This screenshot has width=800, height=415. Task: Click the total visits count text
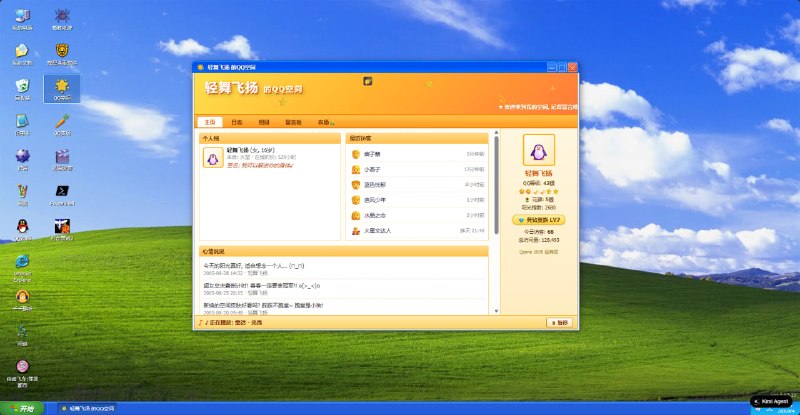point(538,240)
